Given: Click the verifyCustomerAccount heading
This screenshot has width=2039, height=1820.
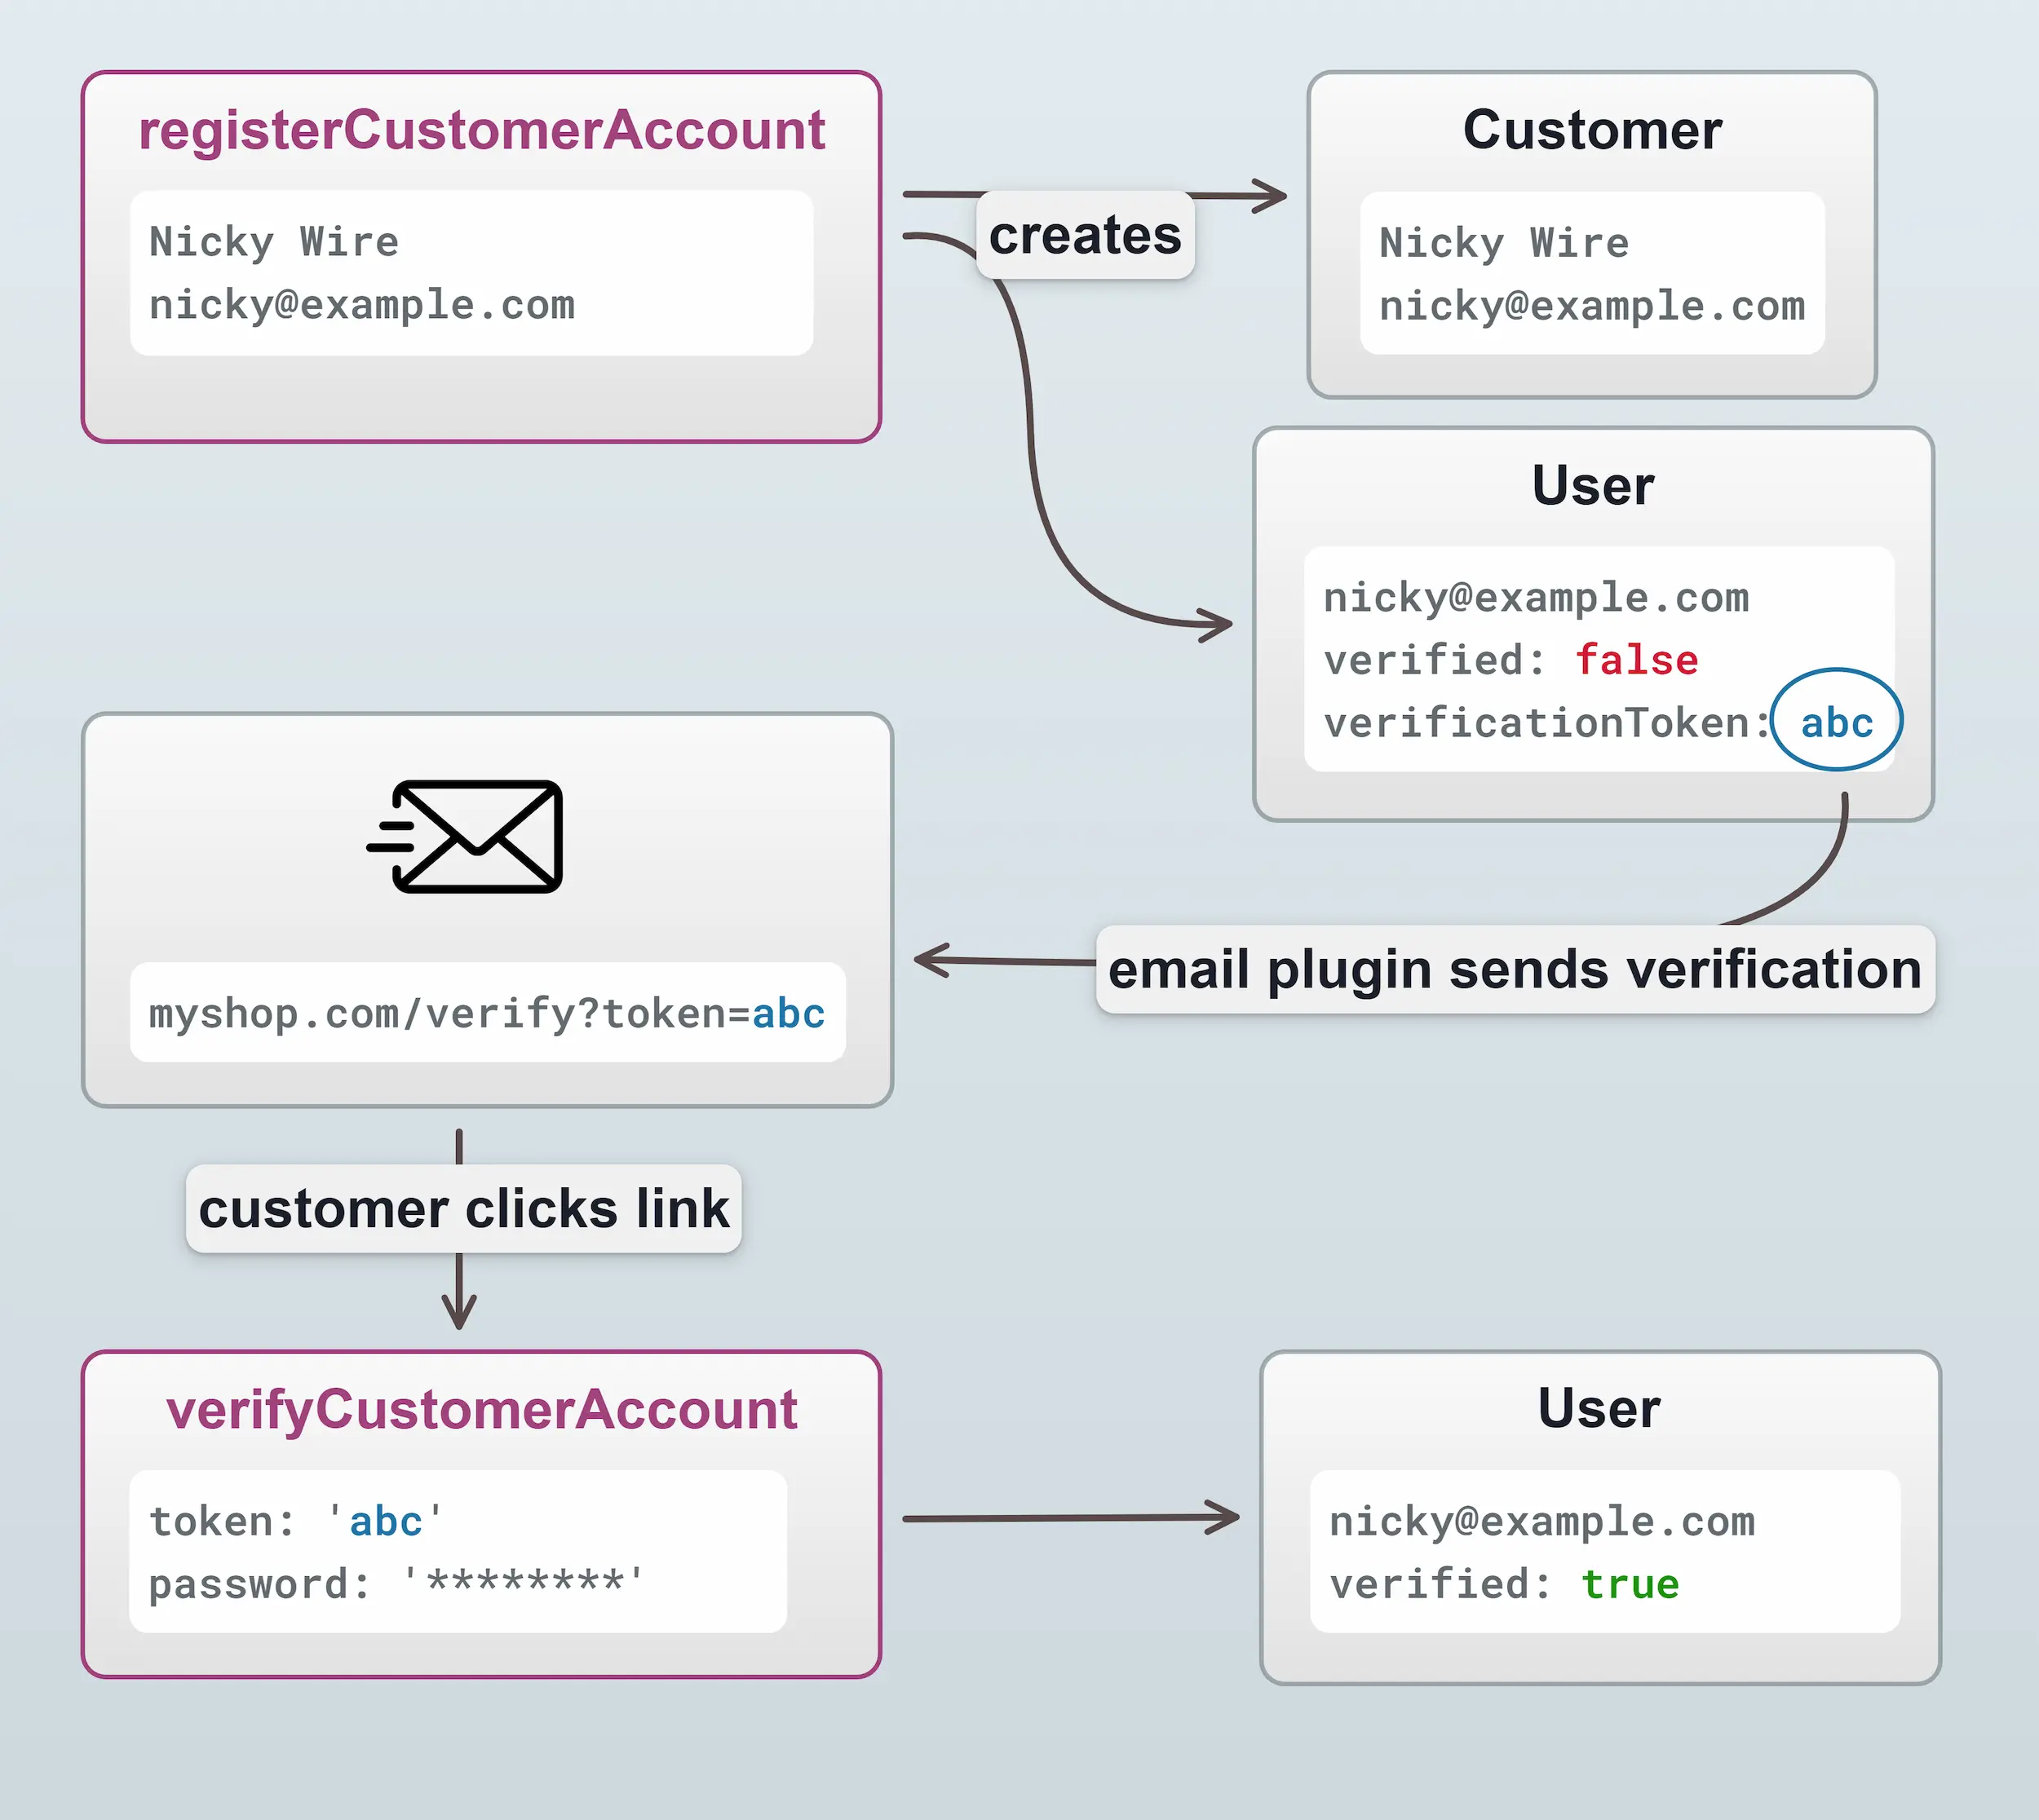Looking at the screenshot, I should pos(481,1409).
